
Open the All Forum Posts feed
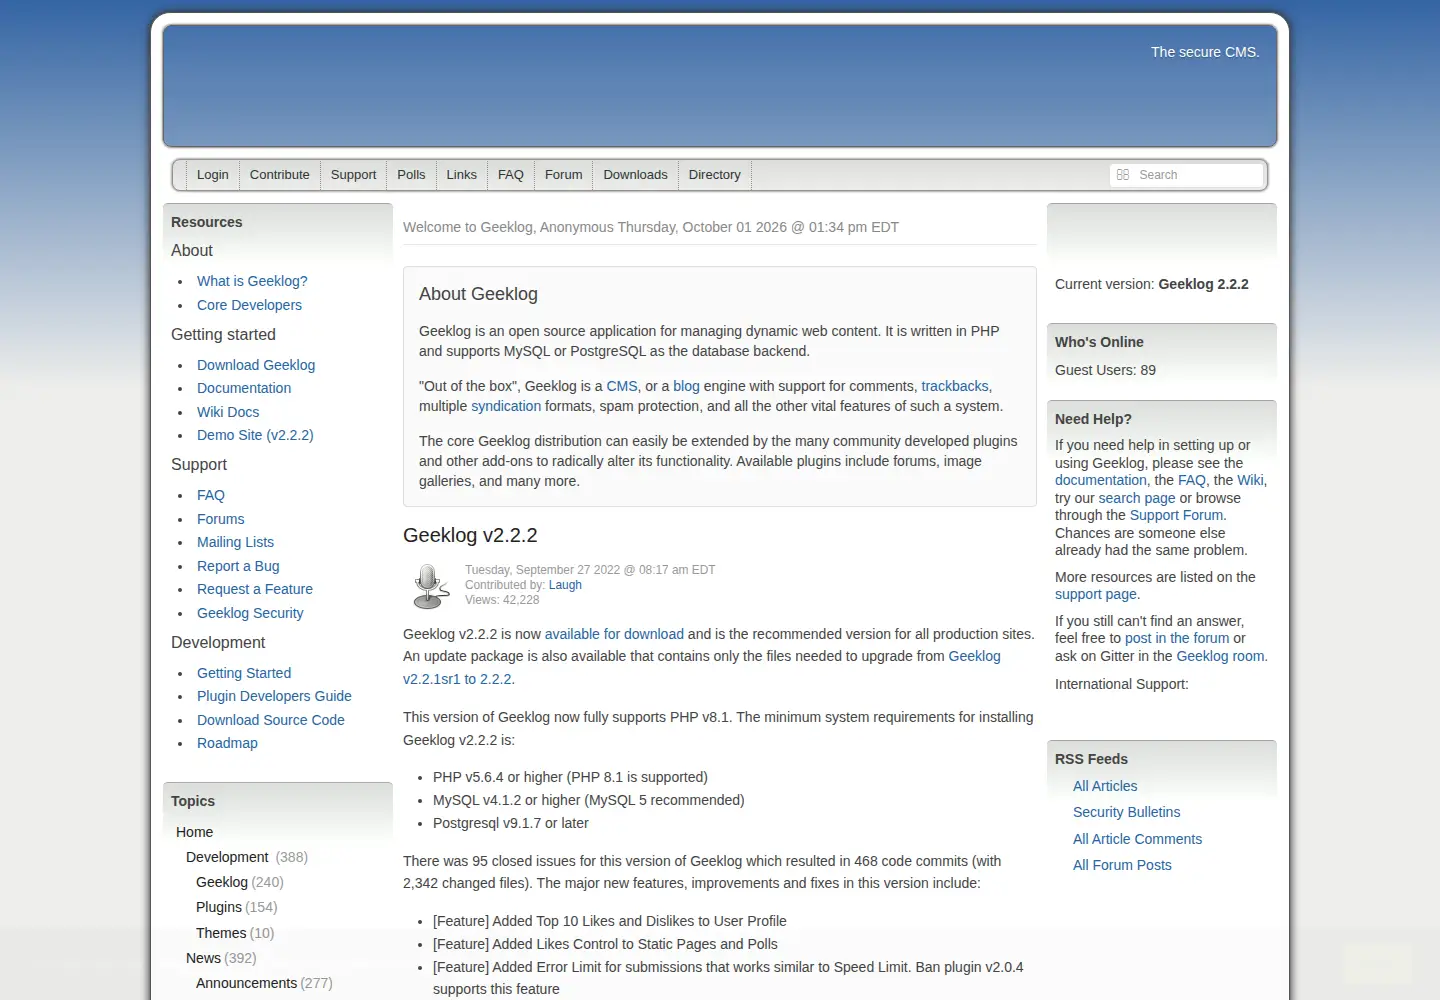coord(1122,865)
